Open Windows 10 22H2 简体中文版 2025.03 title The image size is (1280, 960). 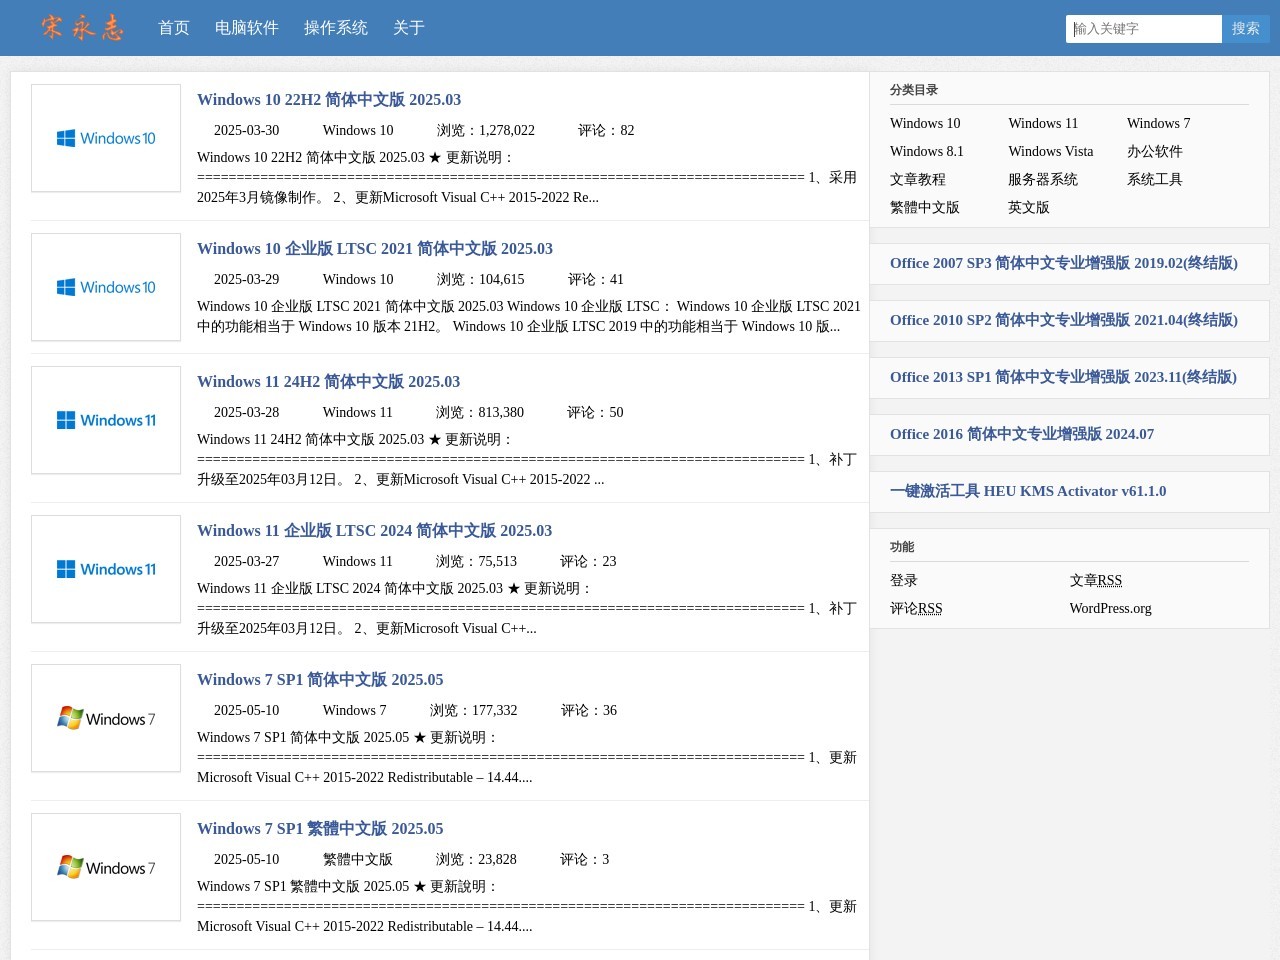pos(329,100)
